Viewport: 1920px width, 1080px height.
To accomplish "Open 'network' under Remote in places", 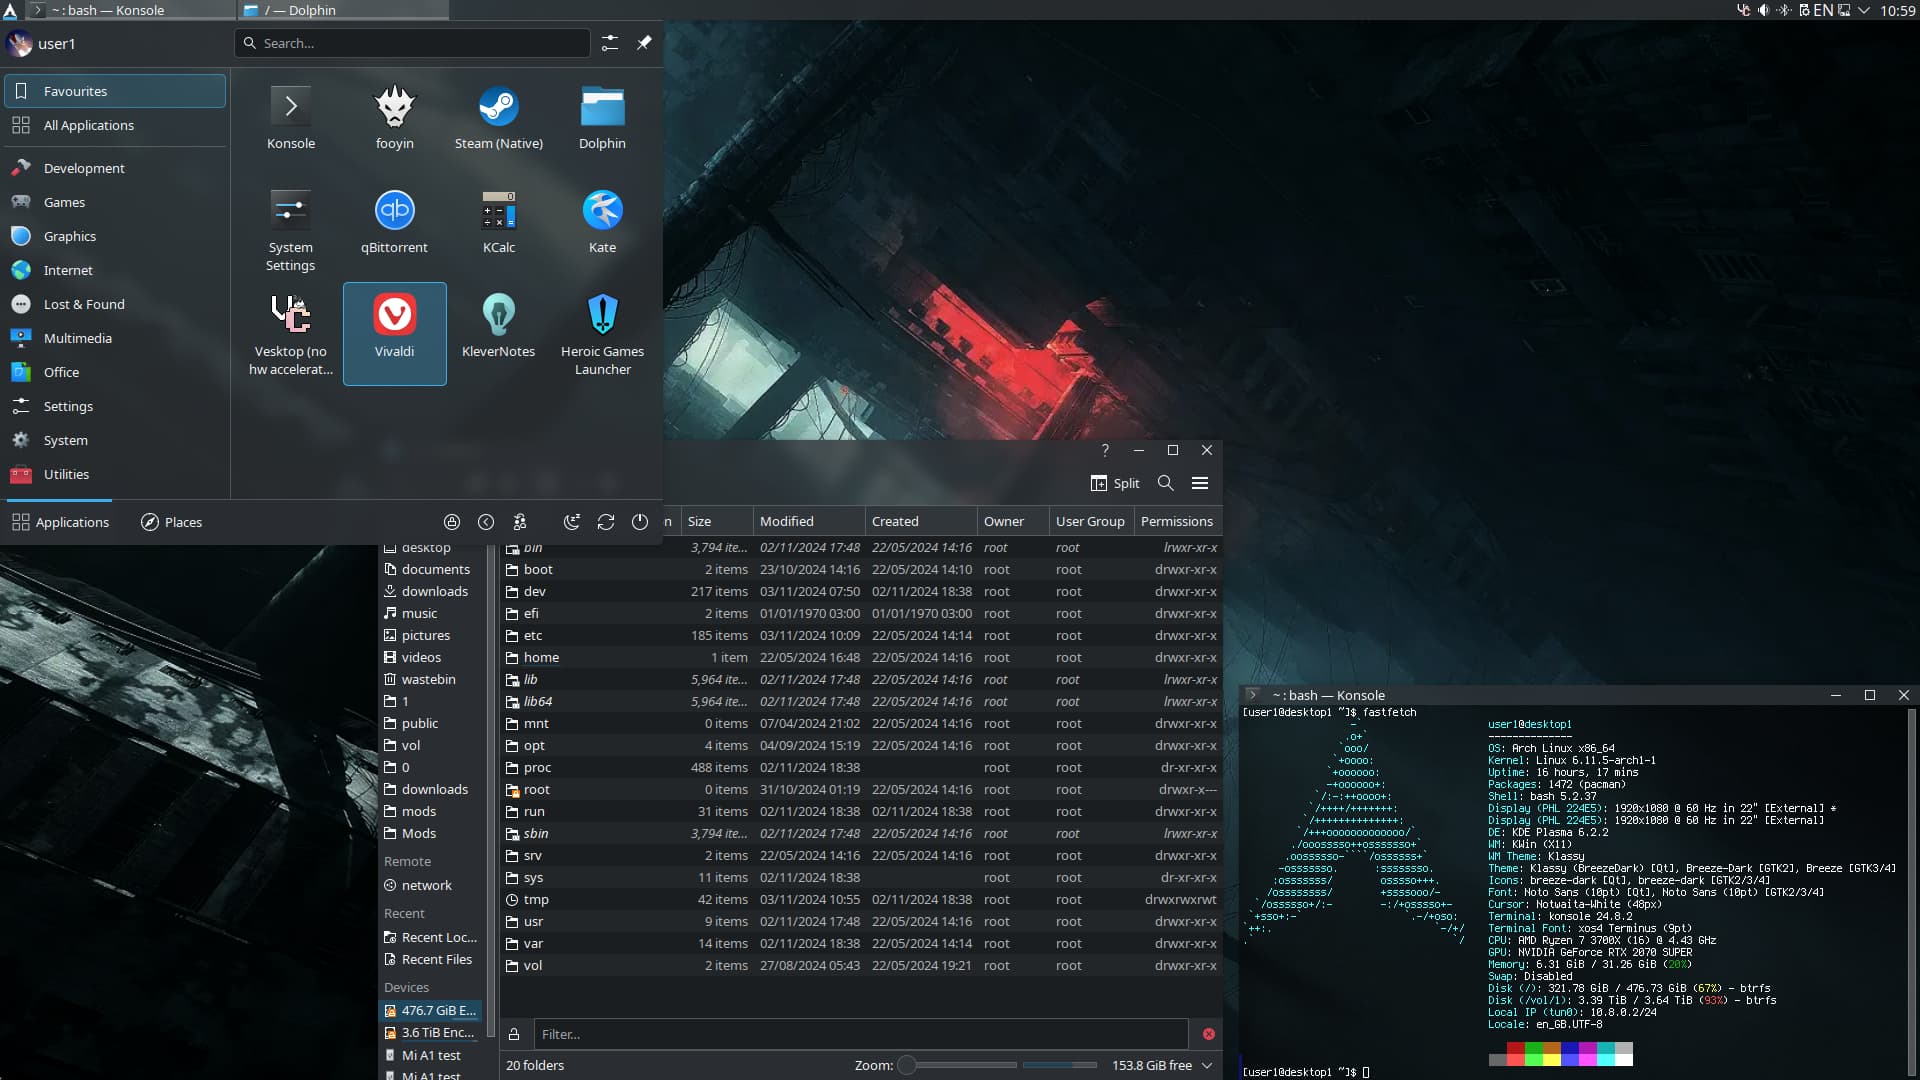I will tap(432, 885).
